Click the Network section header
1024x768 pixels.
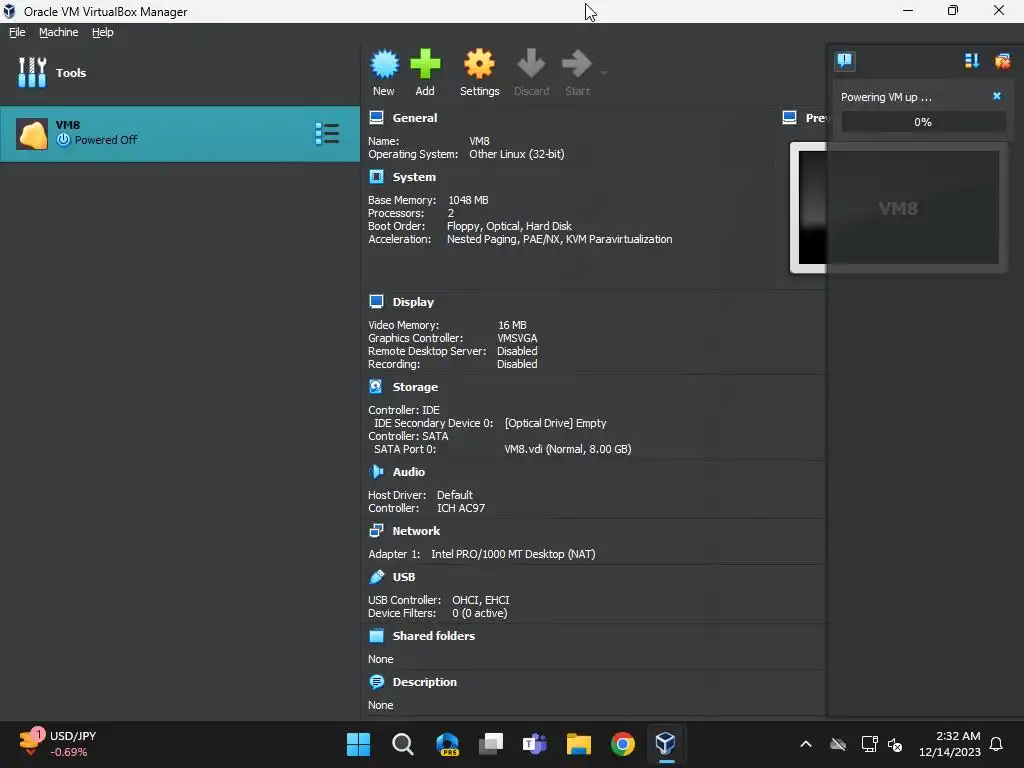(416, 531)
